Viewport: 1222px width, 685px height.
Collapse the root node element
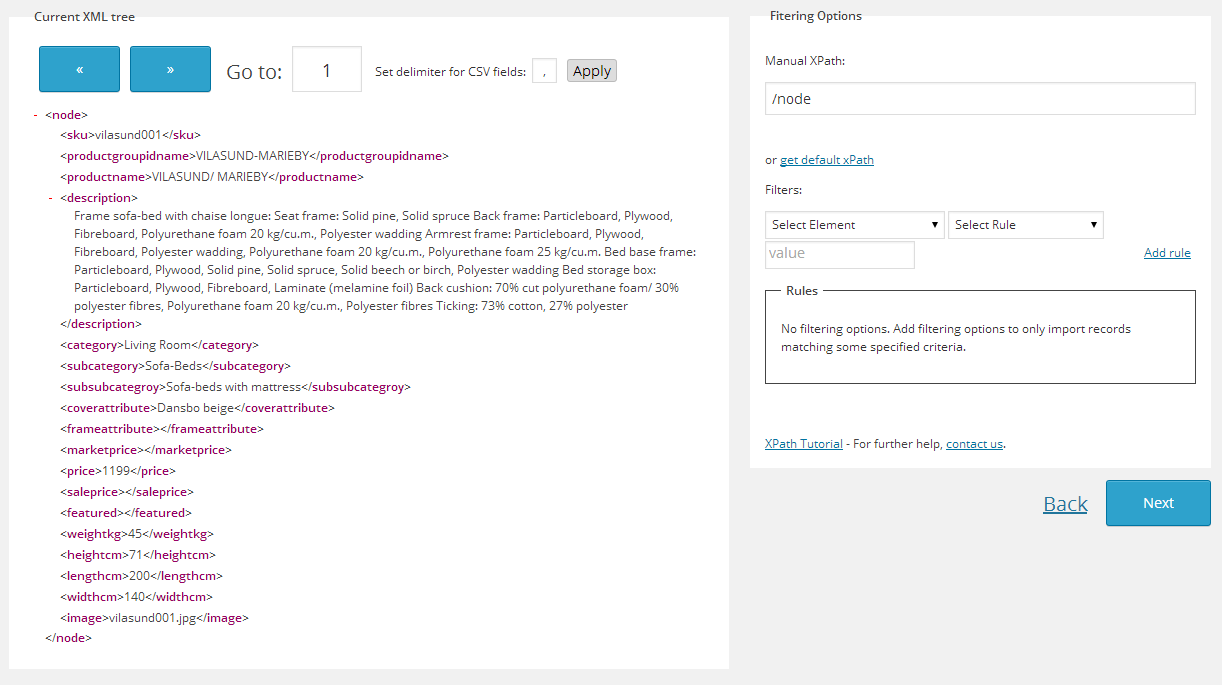pos(36,115)
